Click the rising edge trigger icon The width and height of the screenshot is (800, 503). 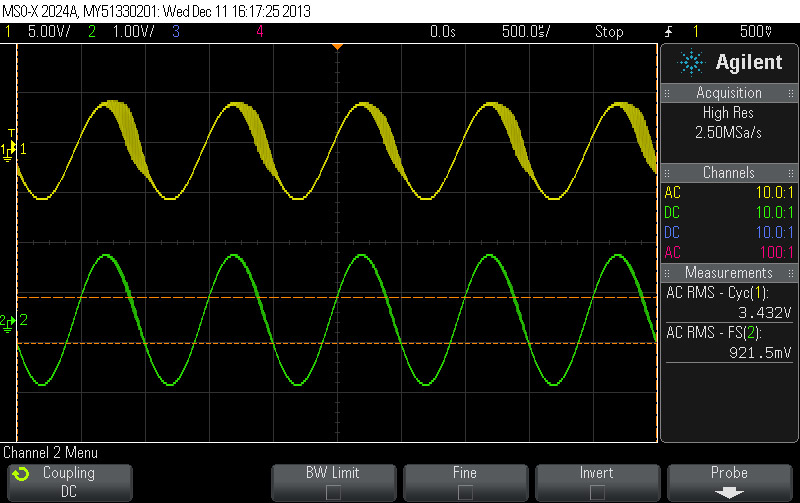point(668,32)
